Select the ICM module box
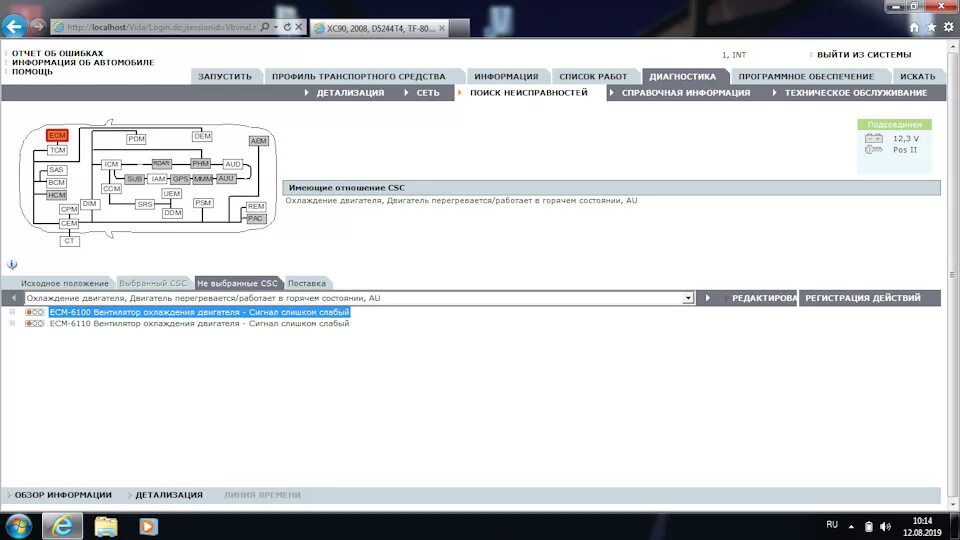Image resolution: width=960 pixels, height=540 pixels. pyautogui.click(x=111, y=164)
